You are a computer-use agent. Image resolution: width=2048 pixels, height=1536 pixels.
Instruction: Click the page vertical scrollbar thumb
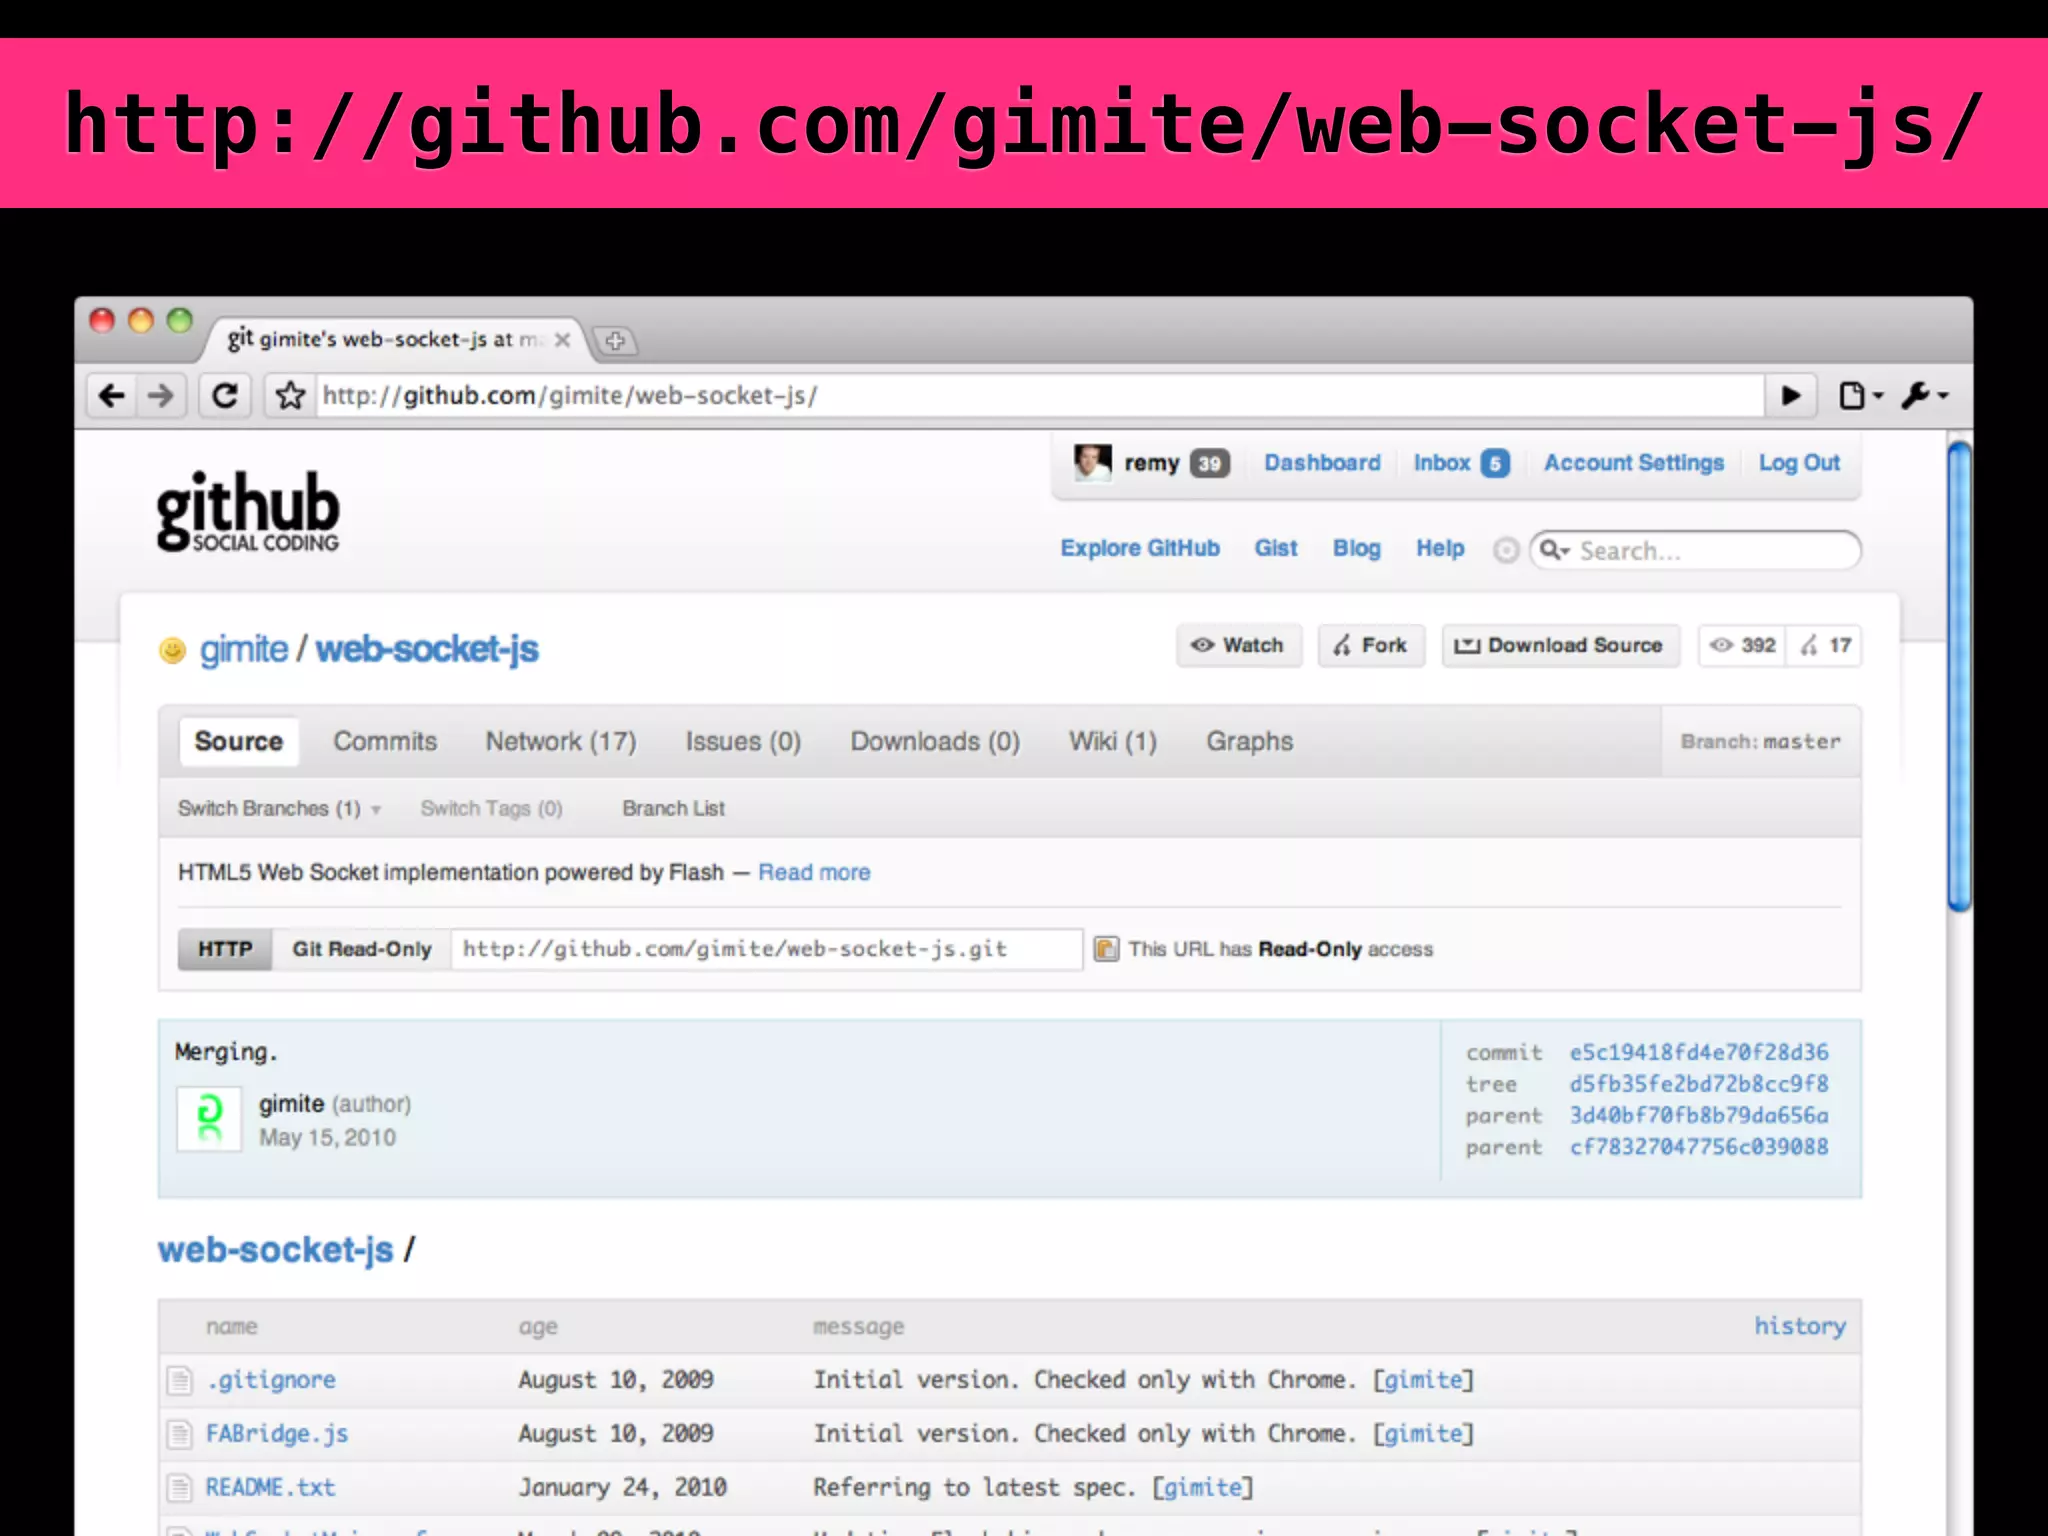point(1959,676)
